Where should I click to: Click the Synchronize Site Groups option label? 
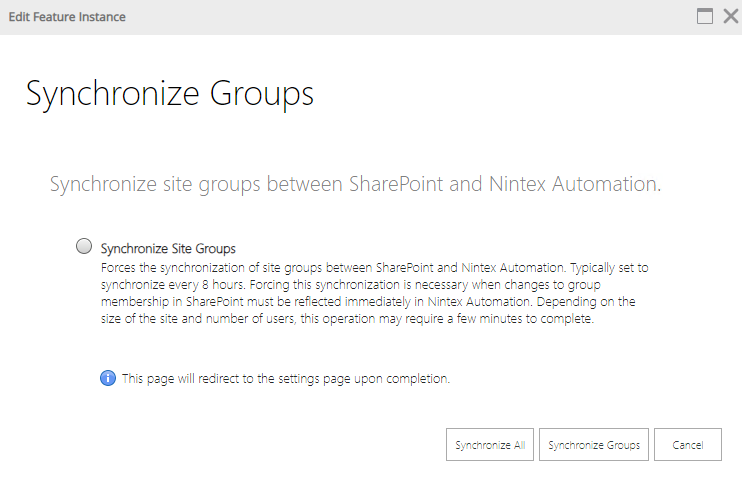coord(168,249)
